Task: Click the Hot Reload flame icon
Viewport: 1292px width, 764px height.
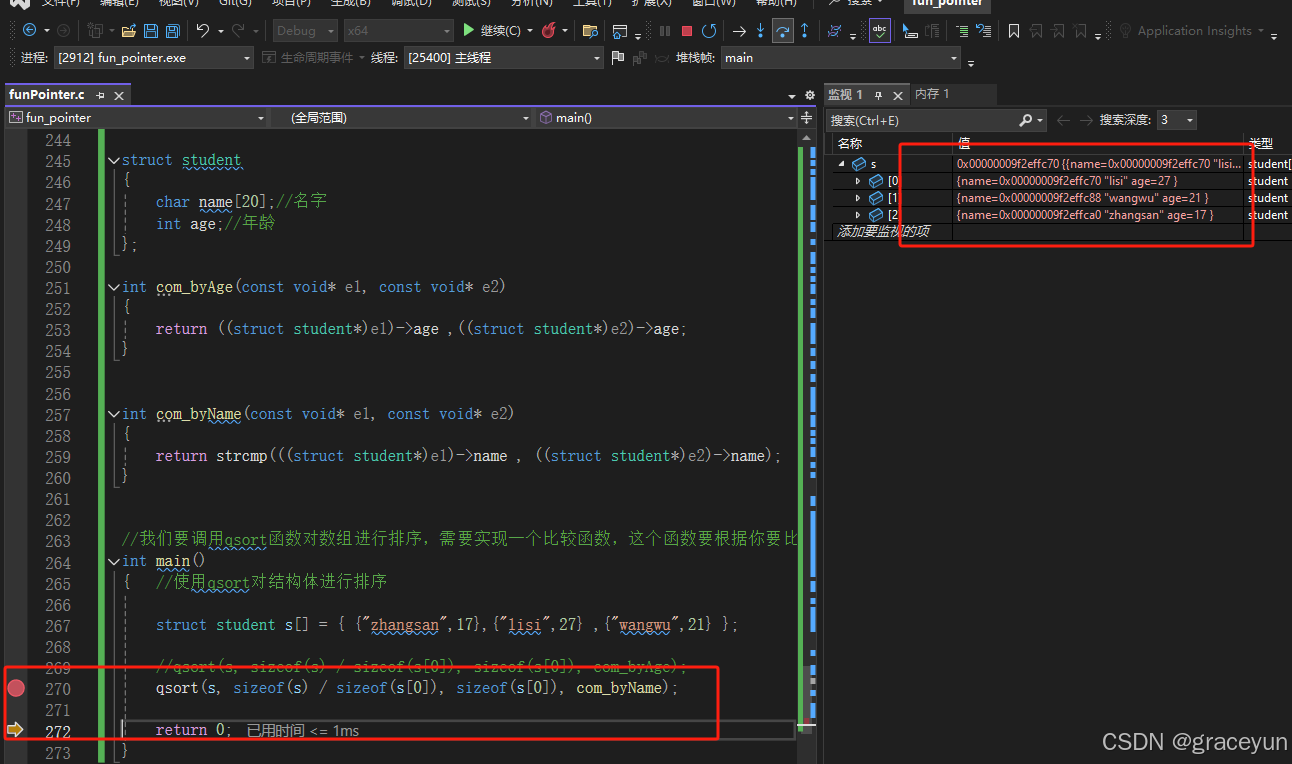Action: [x=548, y=31]
